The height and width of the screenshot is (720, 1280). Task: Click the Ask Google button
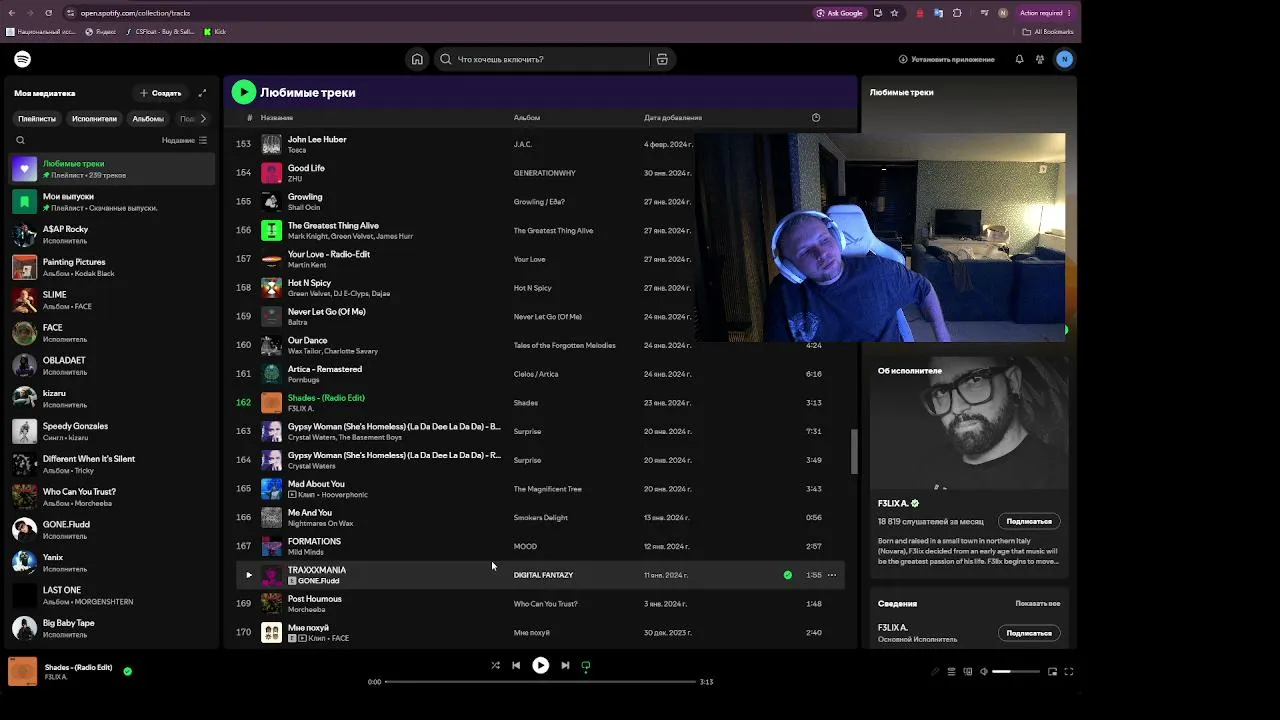[x=839, y=13]
